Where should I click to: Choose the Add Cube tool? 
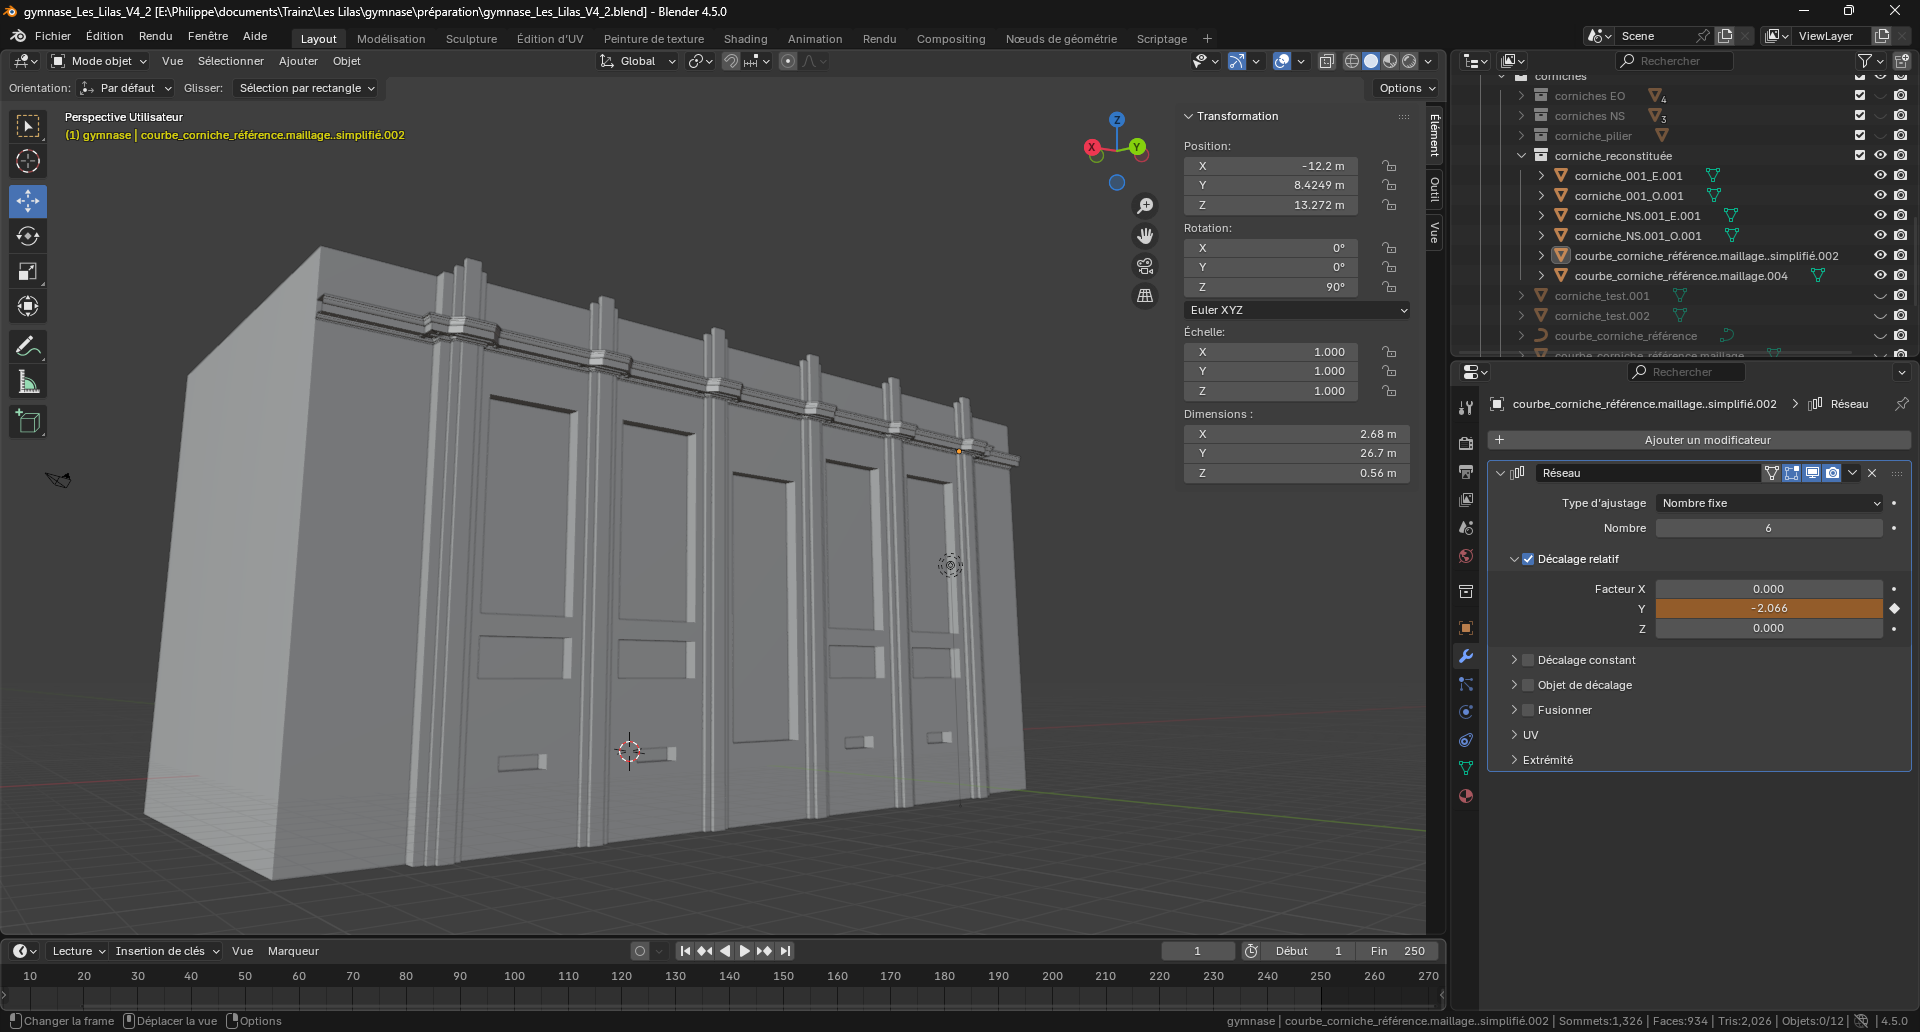(28, 422)
